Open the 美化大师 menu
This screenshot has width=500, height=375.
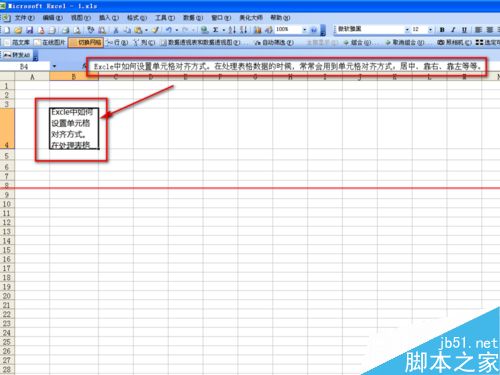point(251,18)
